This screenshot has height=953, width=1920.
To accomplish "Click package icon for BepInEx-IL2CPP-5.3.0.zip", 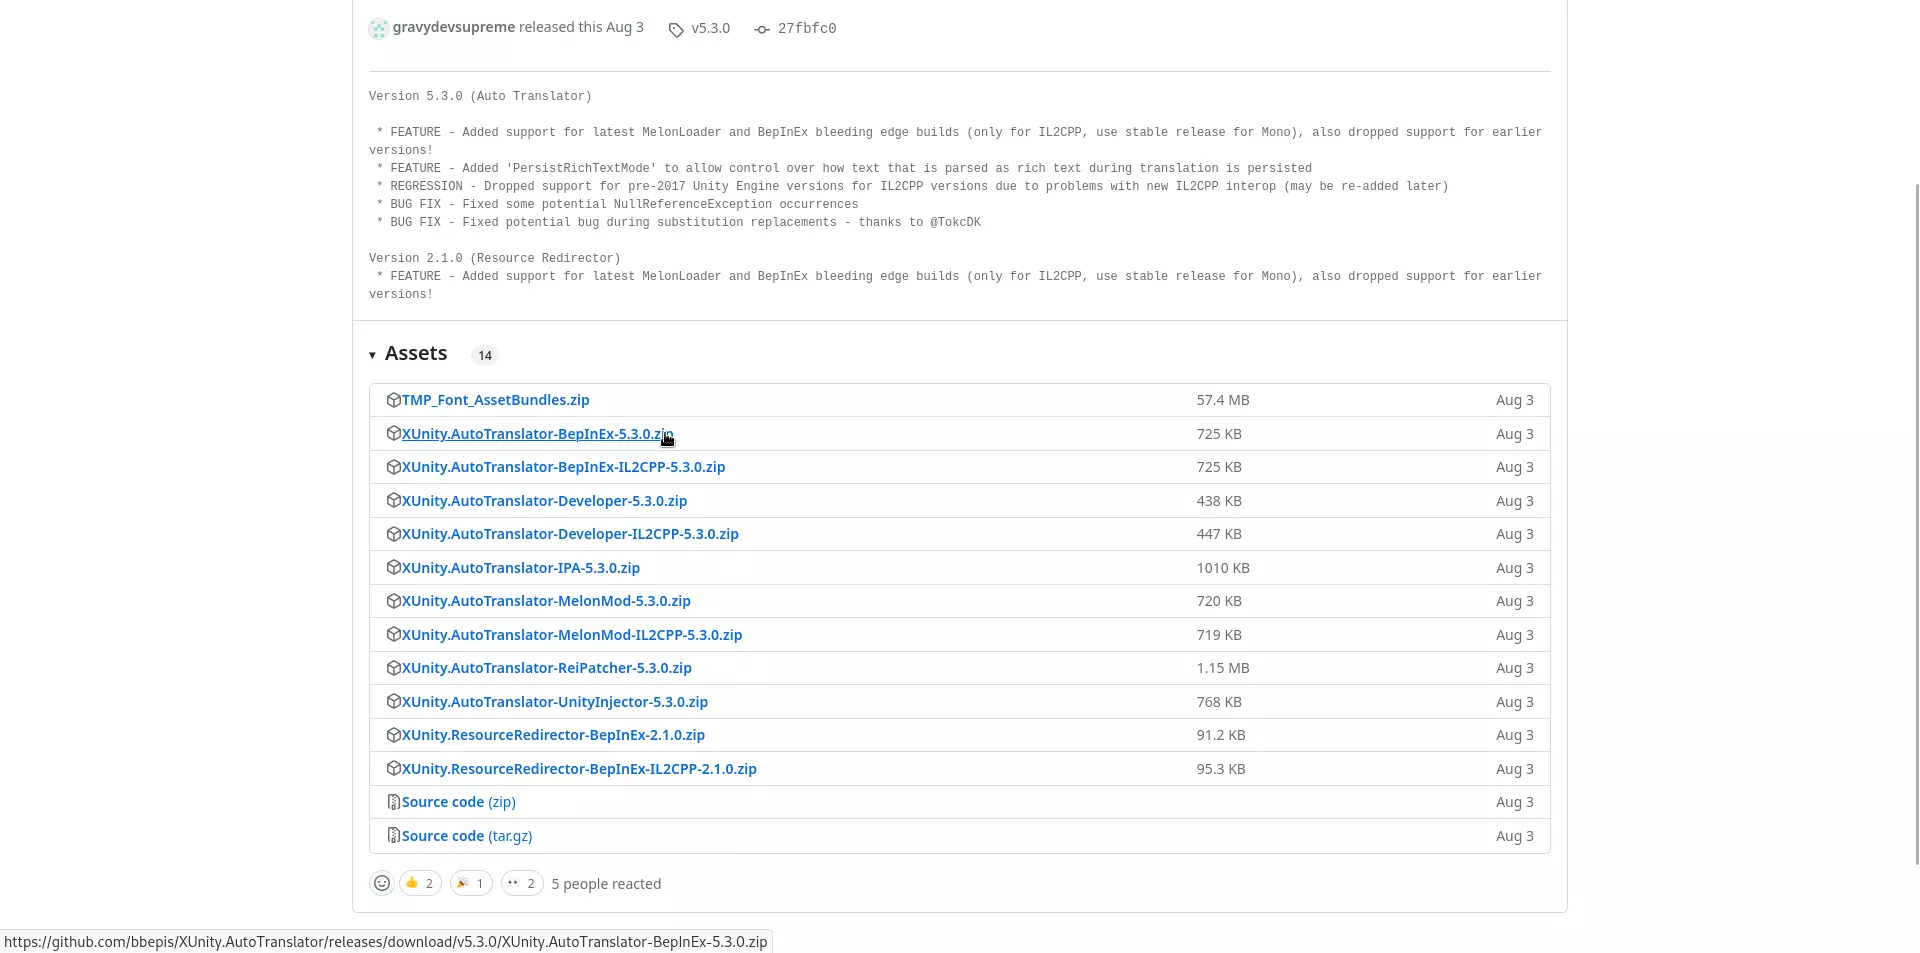I will click(394, 467).
